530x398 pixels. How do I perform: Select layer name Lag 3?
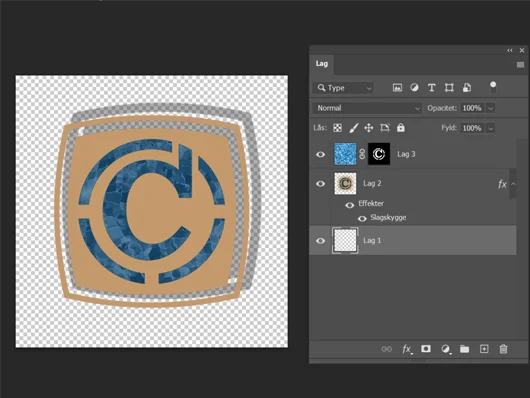(406, 154)
